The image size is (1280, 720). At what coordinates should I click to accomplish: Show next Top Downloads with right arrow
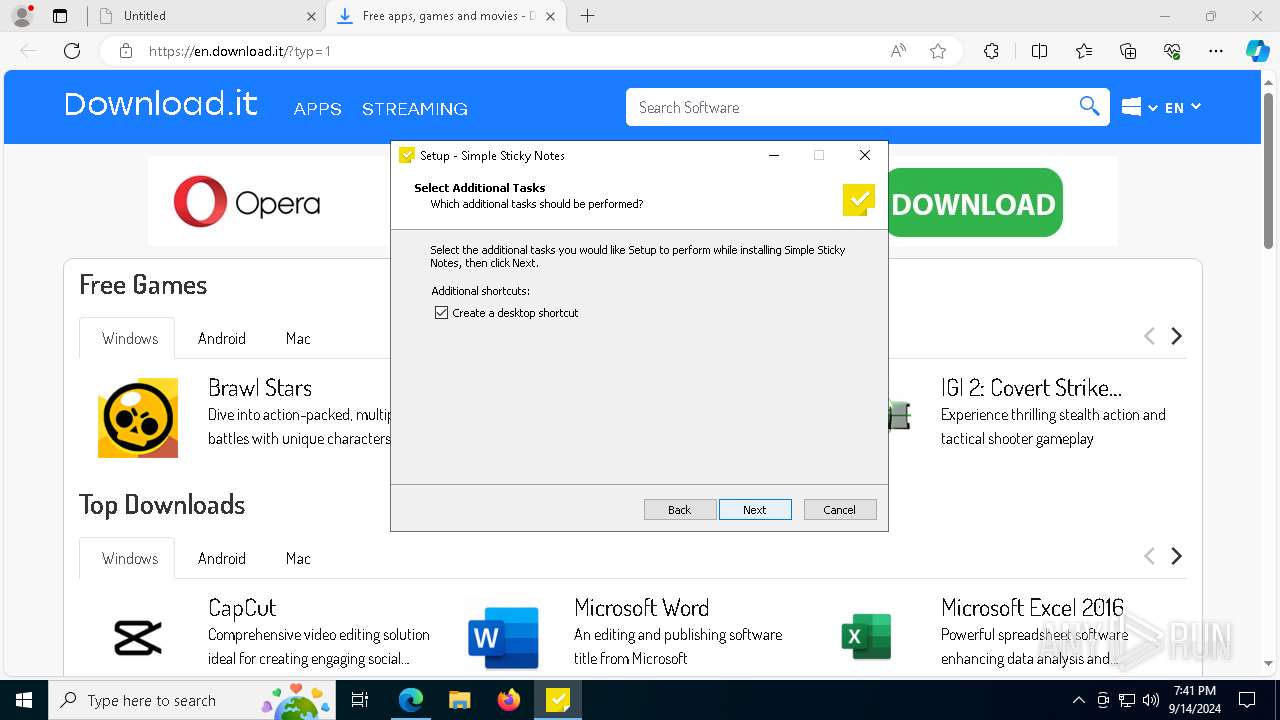(1177, 556)
